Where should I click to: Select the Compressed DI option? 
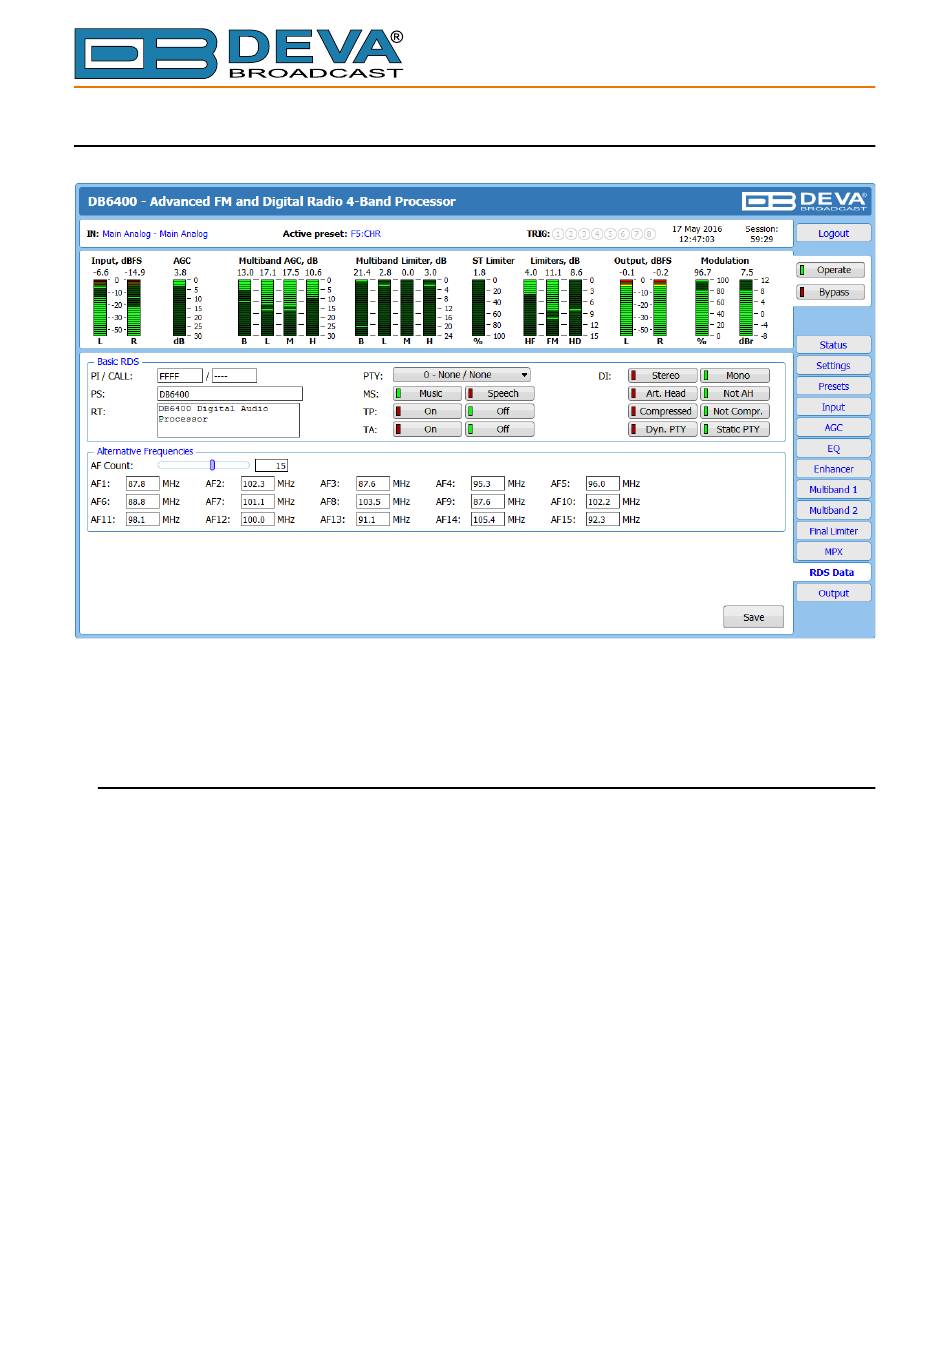click(x=662, y=411)
